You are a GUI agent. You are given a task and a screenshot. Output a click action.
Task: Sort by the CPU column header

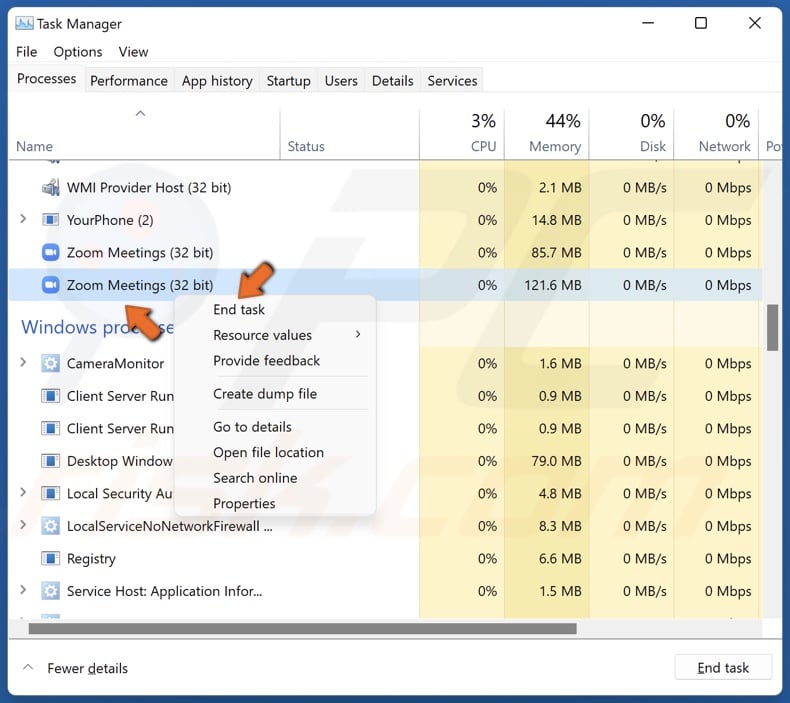pyautogui.click(x=462, y=134)
